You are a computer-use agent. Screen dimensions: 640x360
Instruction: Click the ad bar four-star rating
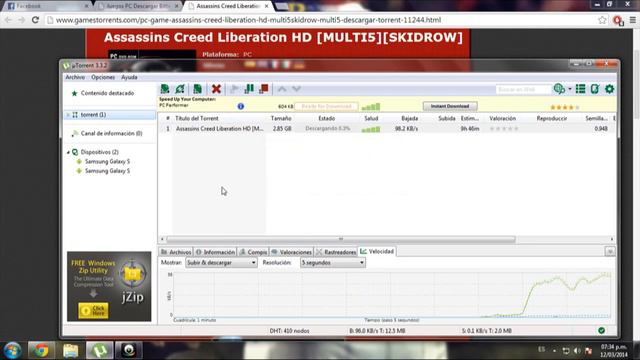[x=564, y=107]
